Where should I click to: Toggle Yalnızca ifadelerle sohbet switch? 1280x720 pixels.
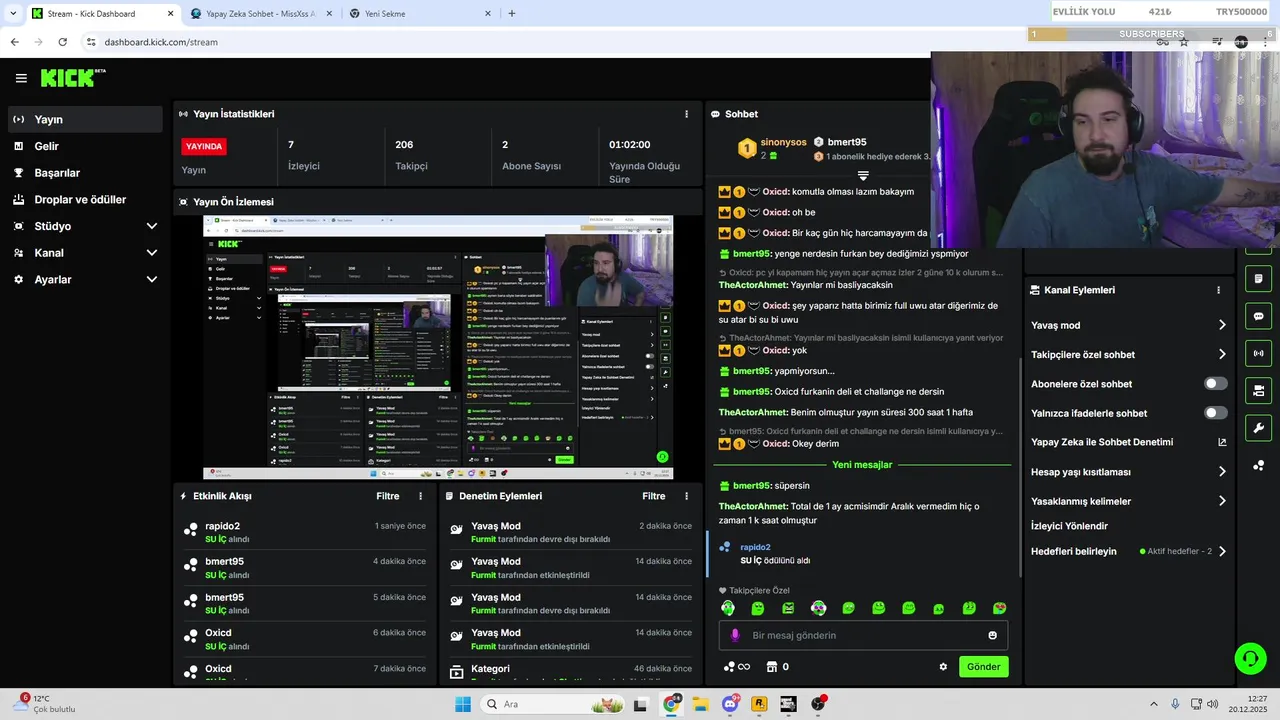[x=1215, y=413]
